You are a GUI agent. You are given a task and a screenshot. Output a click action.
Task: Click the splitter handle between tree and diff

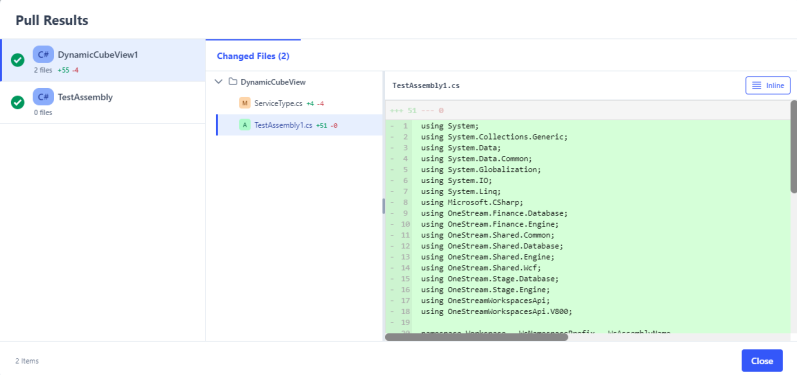(x=384, y=206)
